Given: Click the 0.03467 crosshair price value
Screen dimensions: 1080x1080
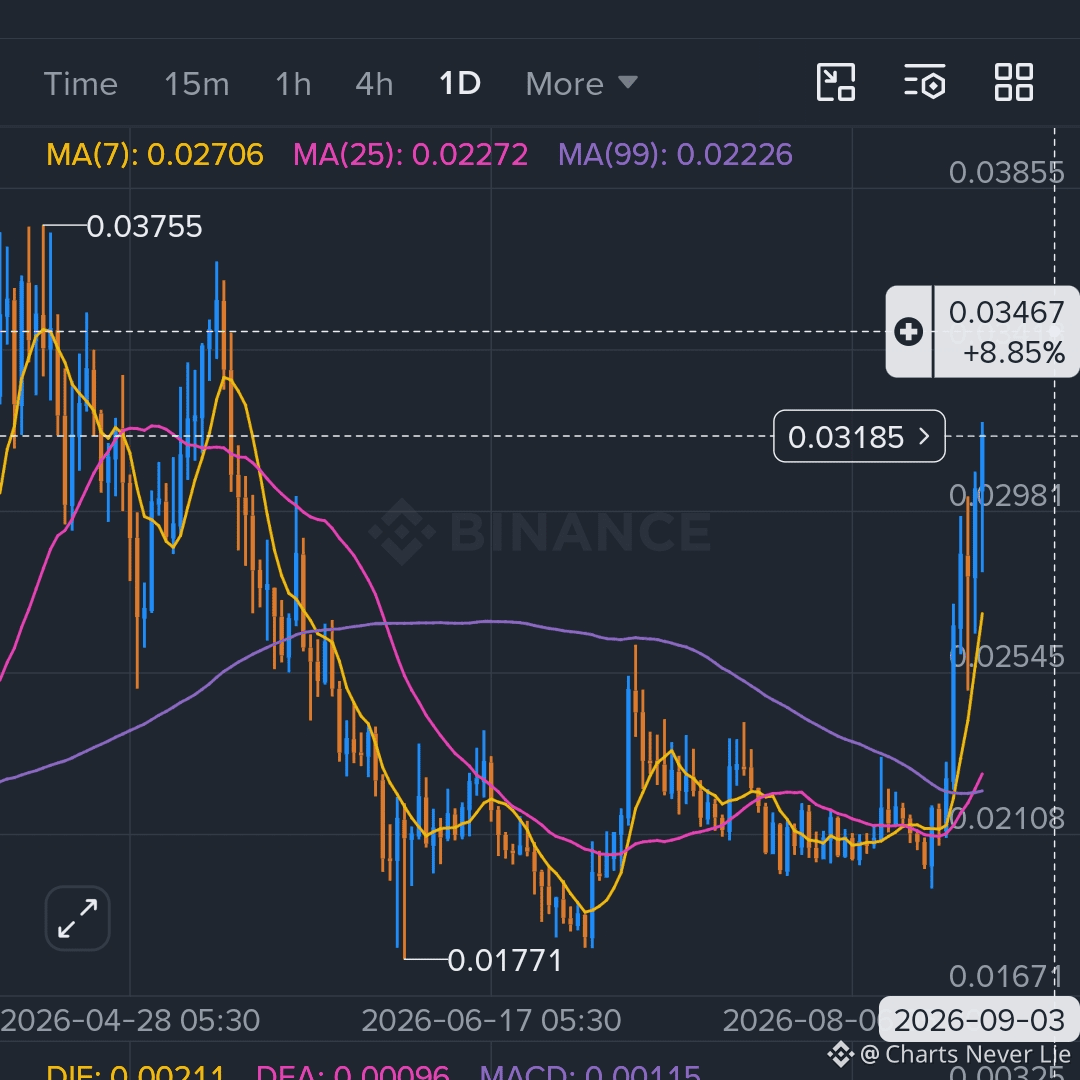Looking at the screenshot, I should pyautogui.click(x=1006, y=313).
